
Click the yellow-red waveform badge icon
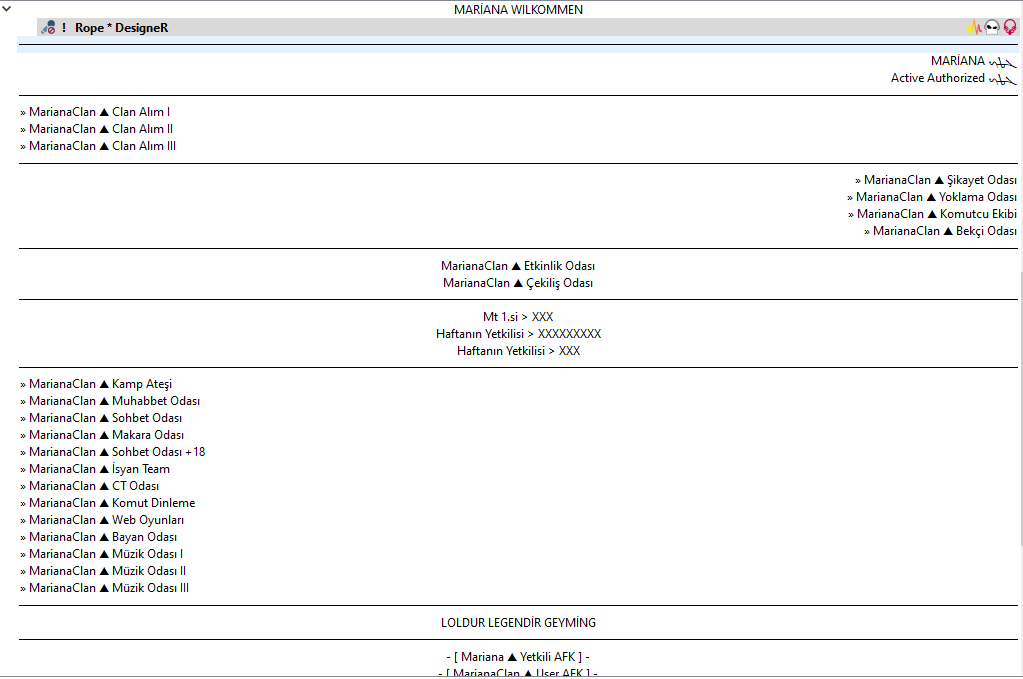(974, 27)
